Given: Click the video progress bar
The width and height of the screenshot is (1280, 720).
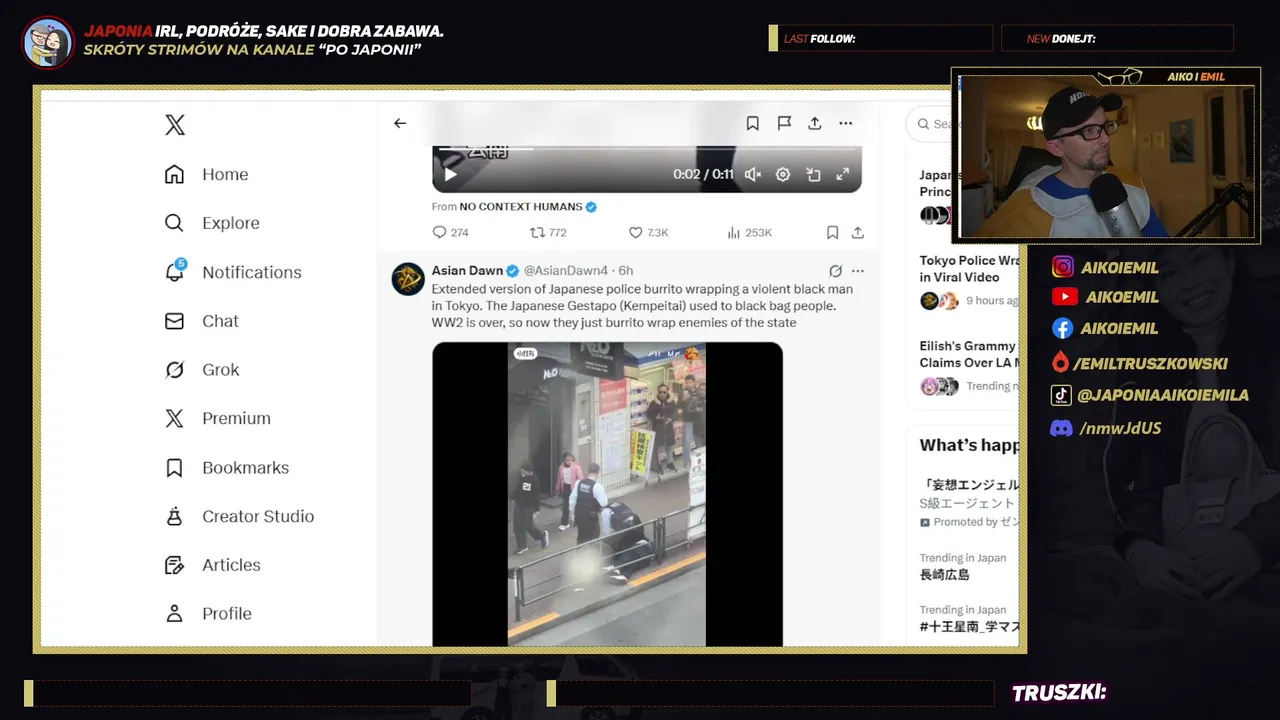Looking at the screenshot, I should click(646, 149).
